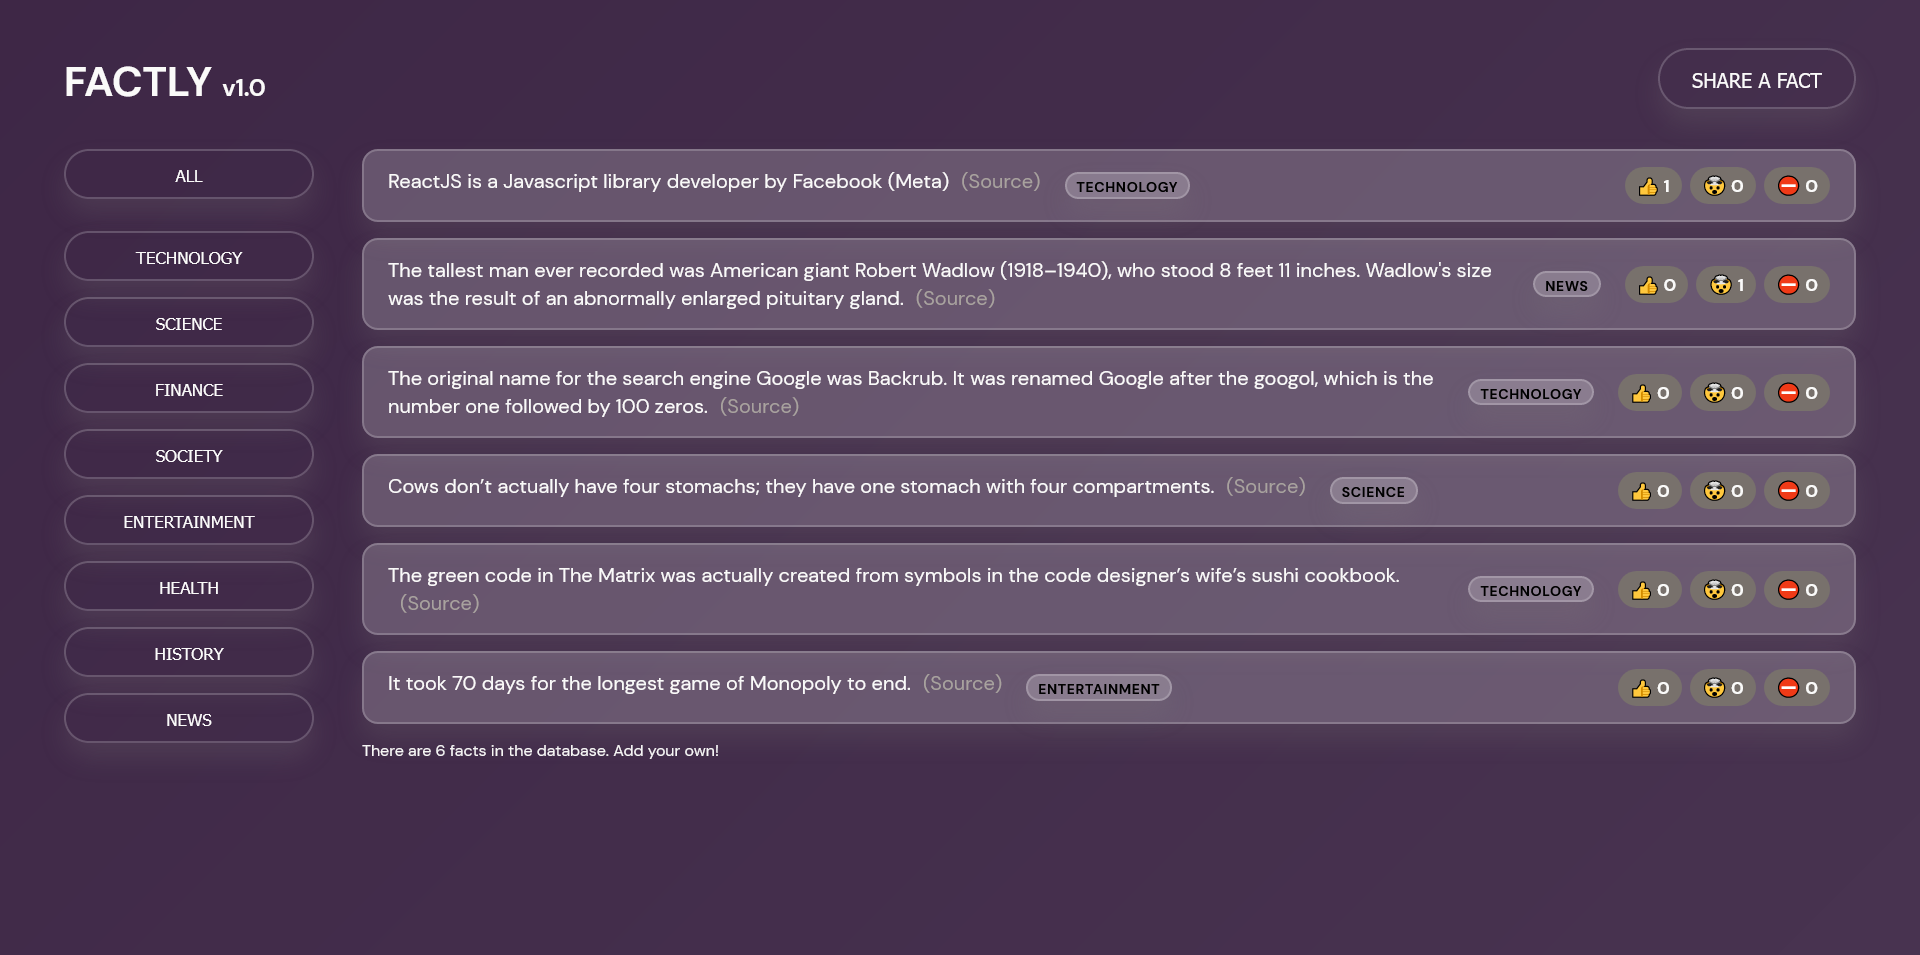This screenshot has width=1920, height=955.
Task: Click the TECHNOLOGY tag on The Matrix fact
Action: pyautogui.click(x=1530, y=589)
